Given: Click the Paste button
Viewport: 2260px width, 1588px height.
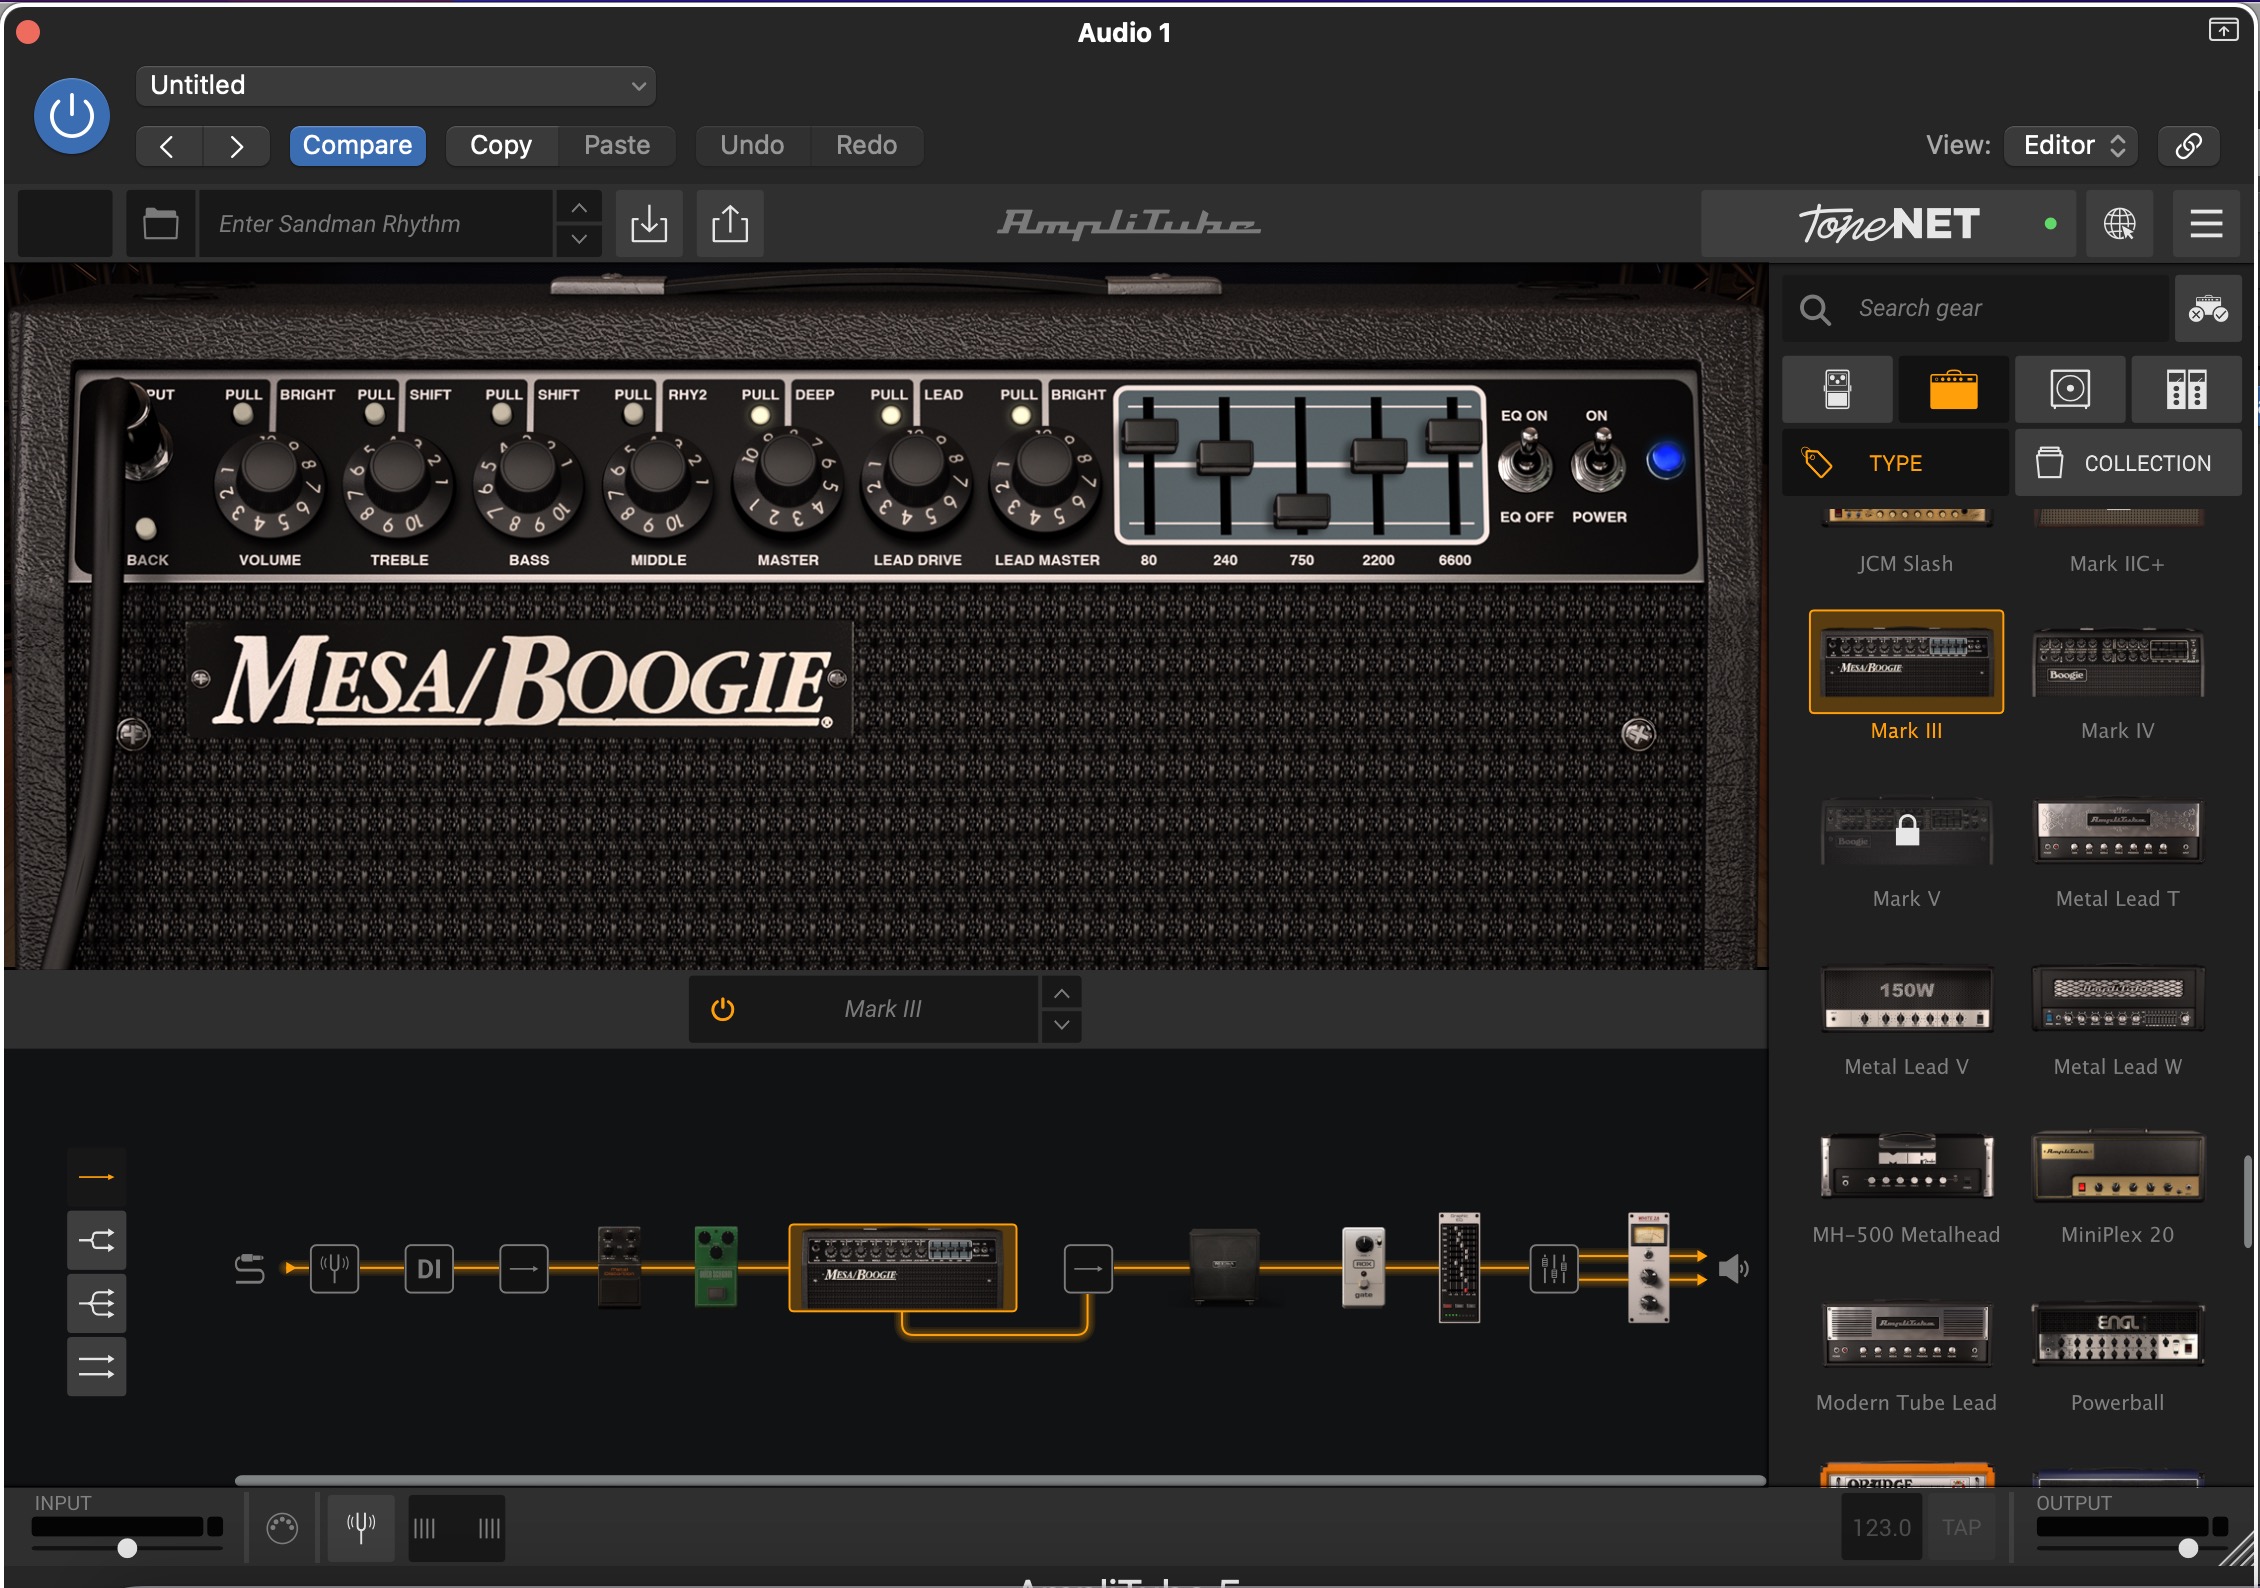Looking at the screenshot, I should 617,146.
